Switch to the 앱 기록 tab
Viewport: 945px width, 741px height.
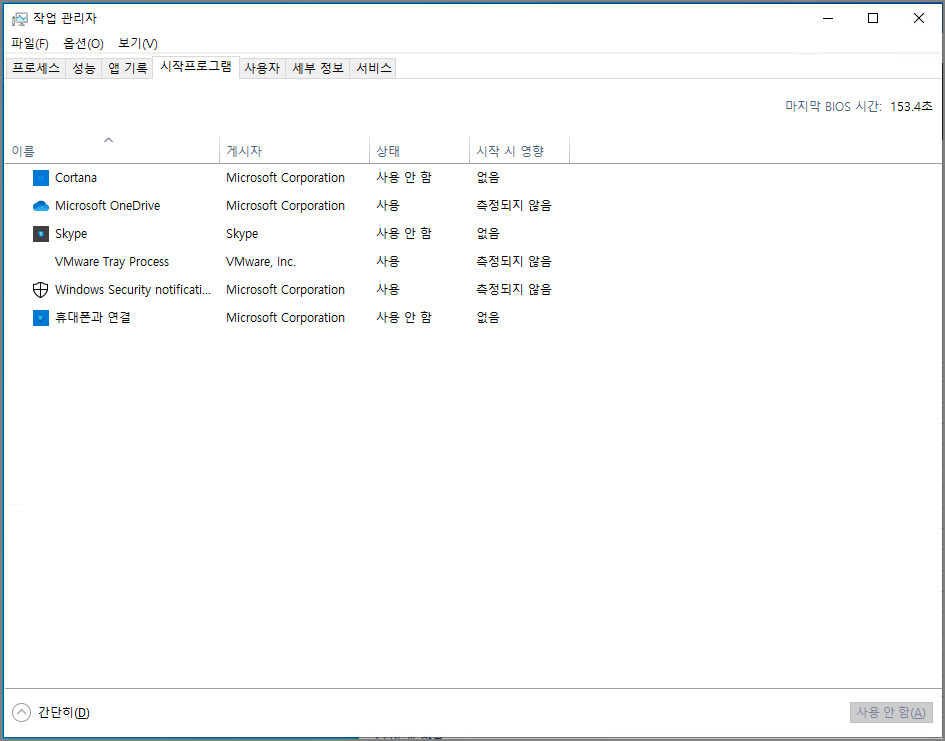(x=128, y=68)
